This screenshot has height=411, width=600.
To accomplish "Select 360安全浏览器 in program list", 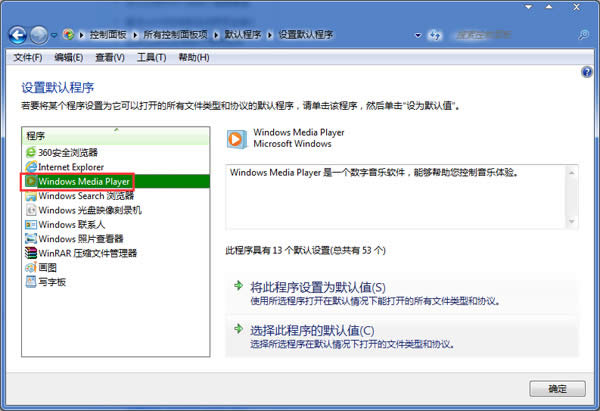I will 116,152.
